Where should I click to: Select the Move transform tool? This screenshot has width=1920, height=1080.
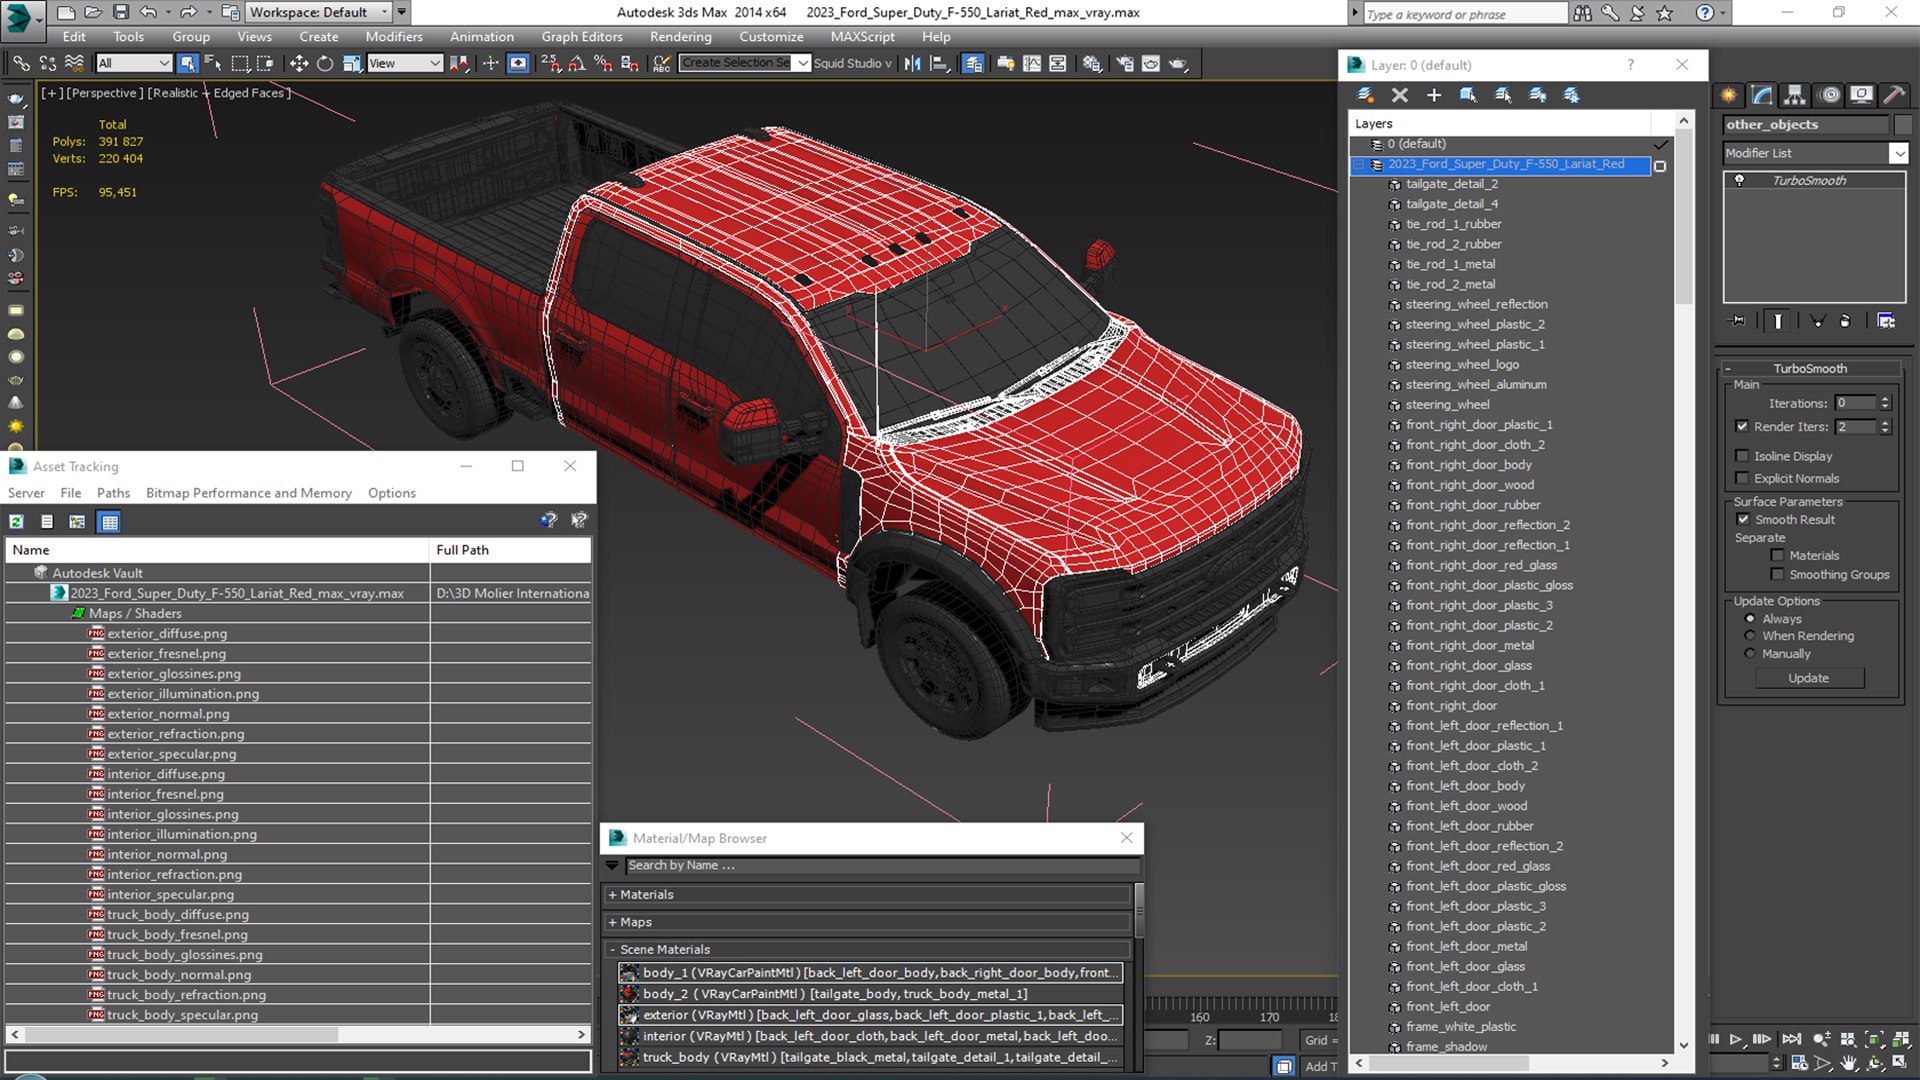(x=299, y=63)
